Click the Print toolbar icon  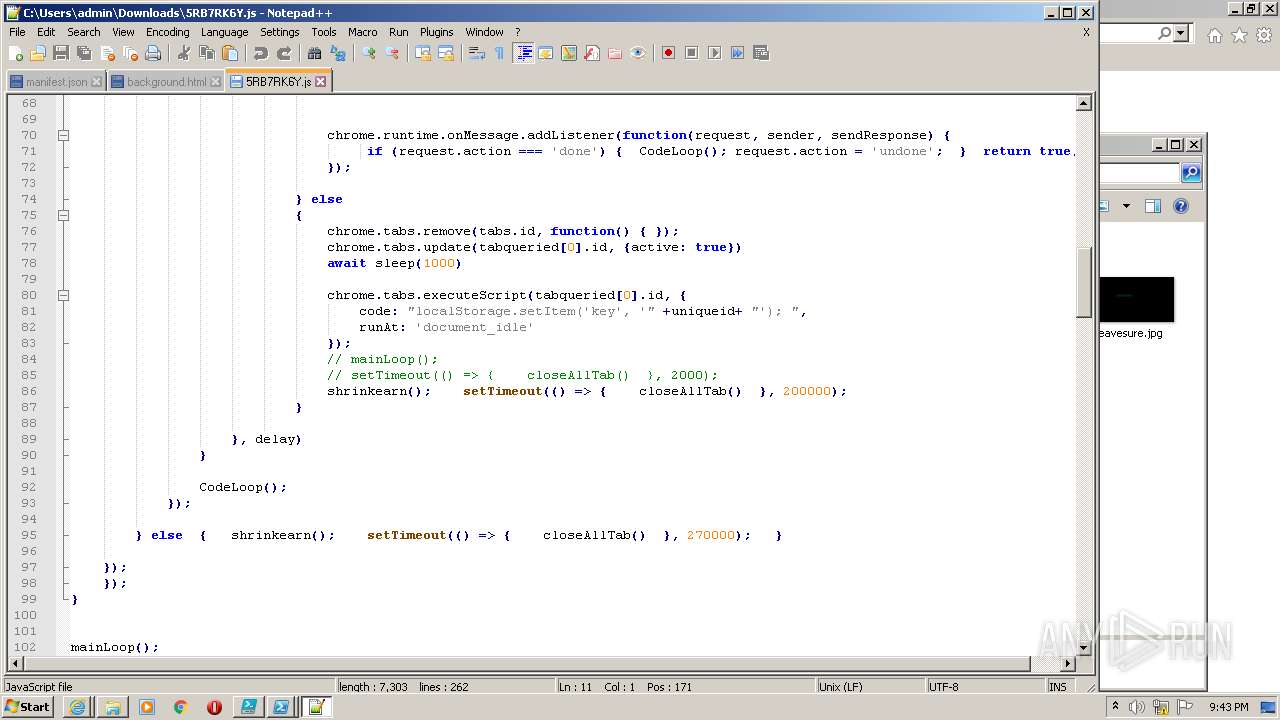(x=153, y=53)
